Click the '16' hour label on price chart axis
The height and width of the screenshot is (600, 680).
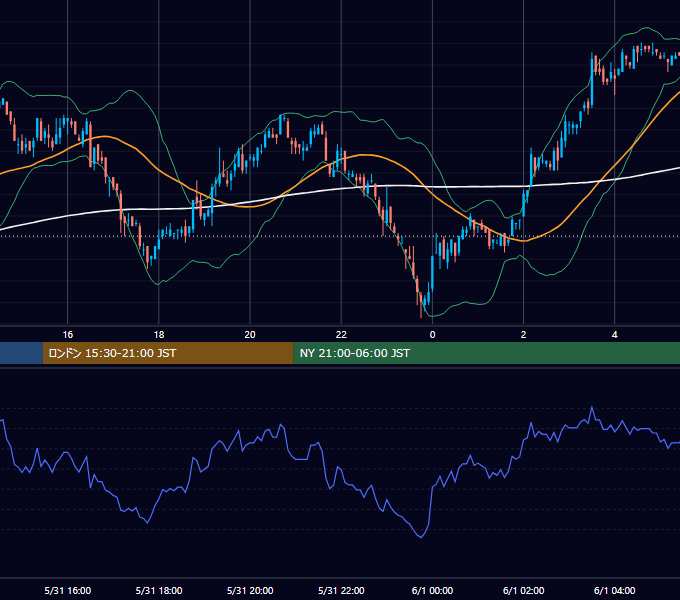(68, 335)
